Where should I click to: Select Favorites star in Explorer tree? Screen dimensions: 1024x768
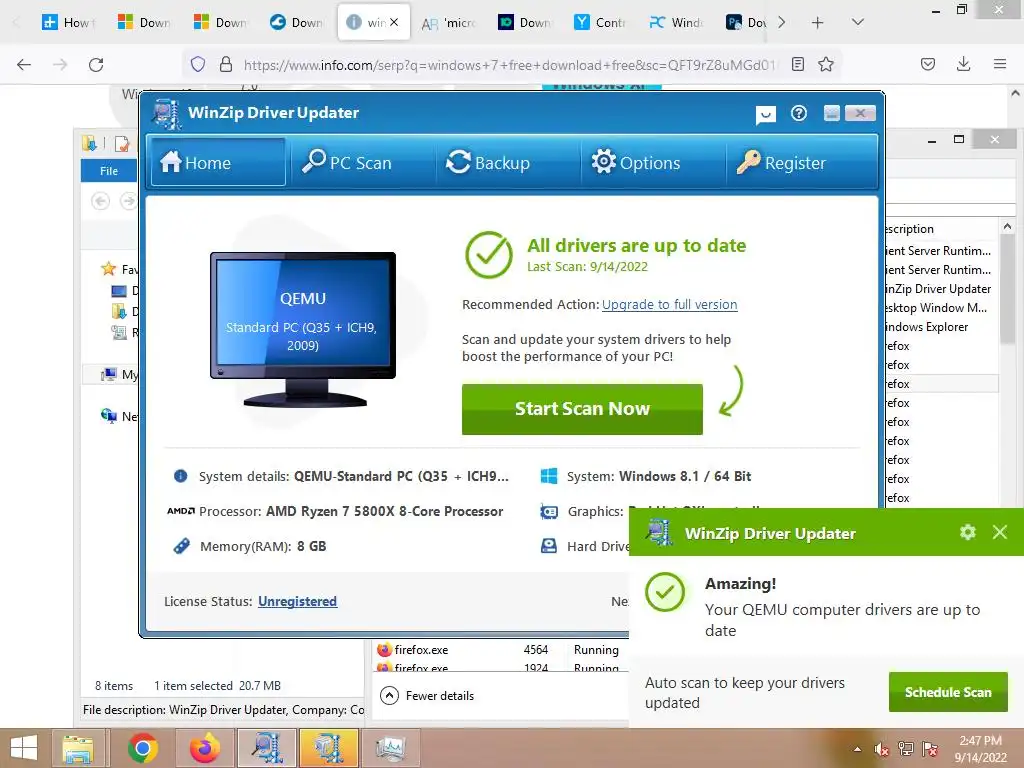108,269
